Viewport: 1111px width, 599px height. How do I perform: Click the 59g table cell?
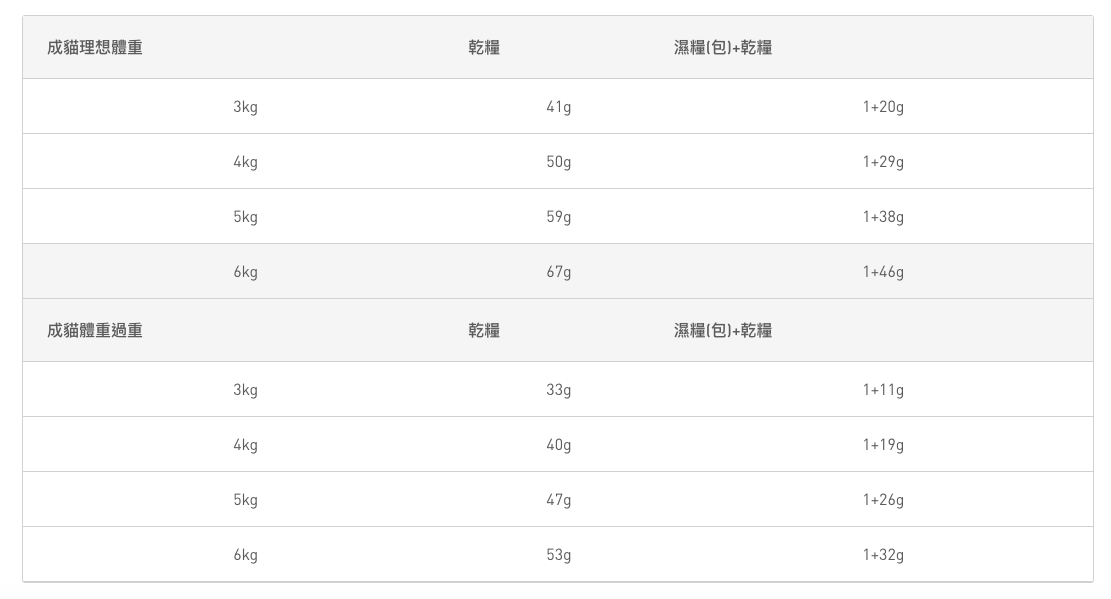point(559,217)
